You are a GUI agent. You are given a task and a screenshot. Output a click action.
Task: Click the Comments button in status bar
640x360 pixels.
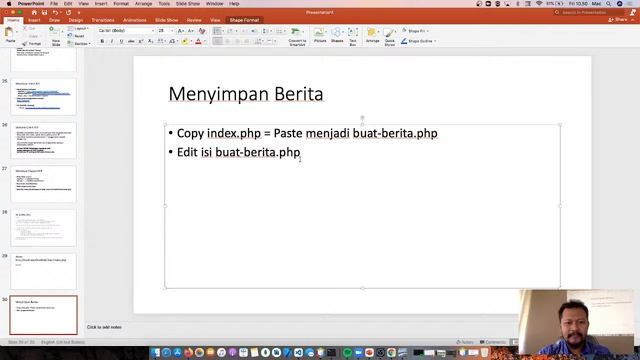(493, 342)
